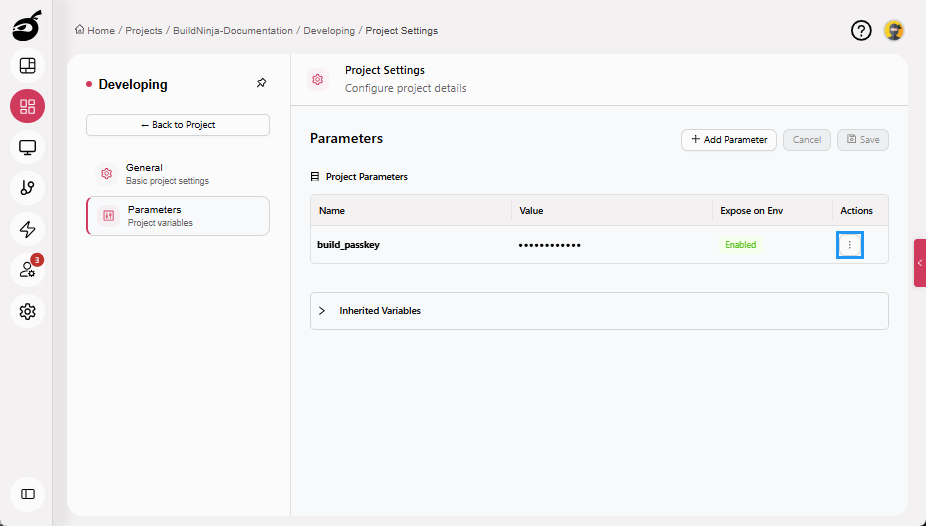
Task: Click the Configure project details subtitle
Action: coord(406,88)
